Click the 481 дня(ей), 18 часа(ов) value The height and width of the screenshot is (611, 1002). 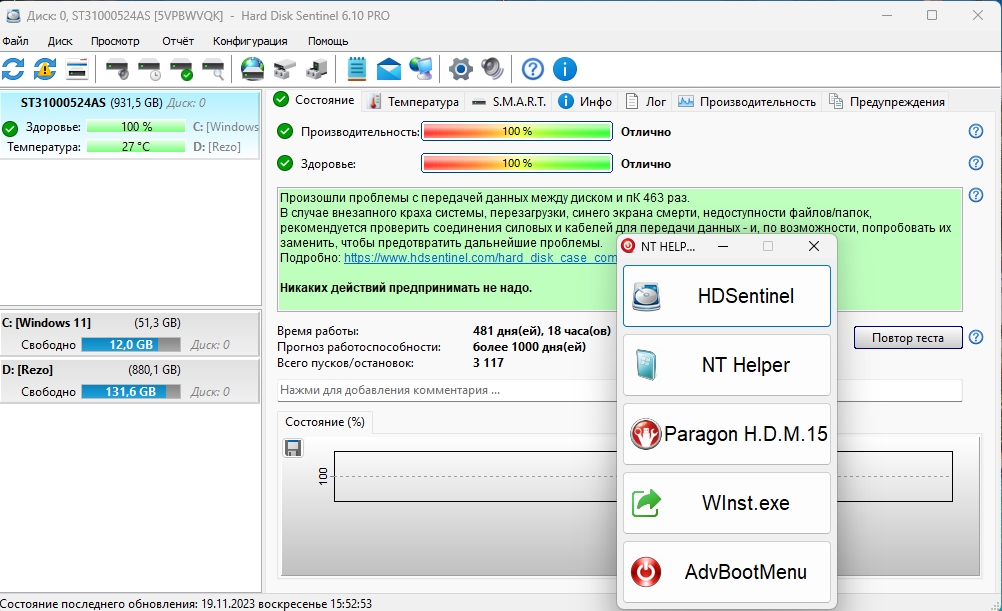click(x=542, y=331)
